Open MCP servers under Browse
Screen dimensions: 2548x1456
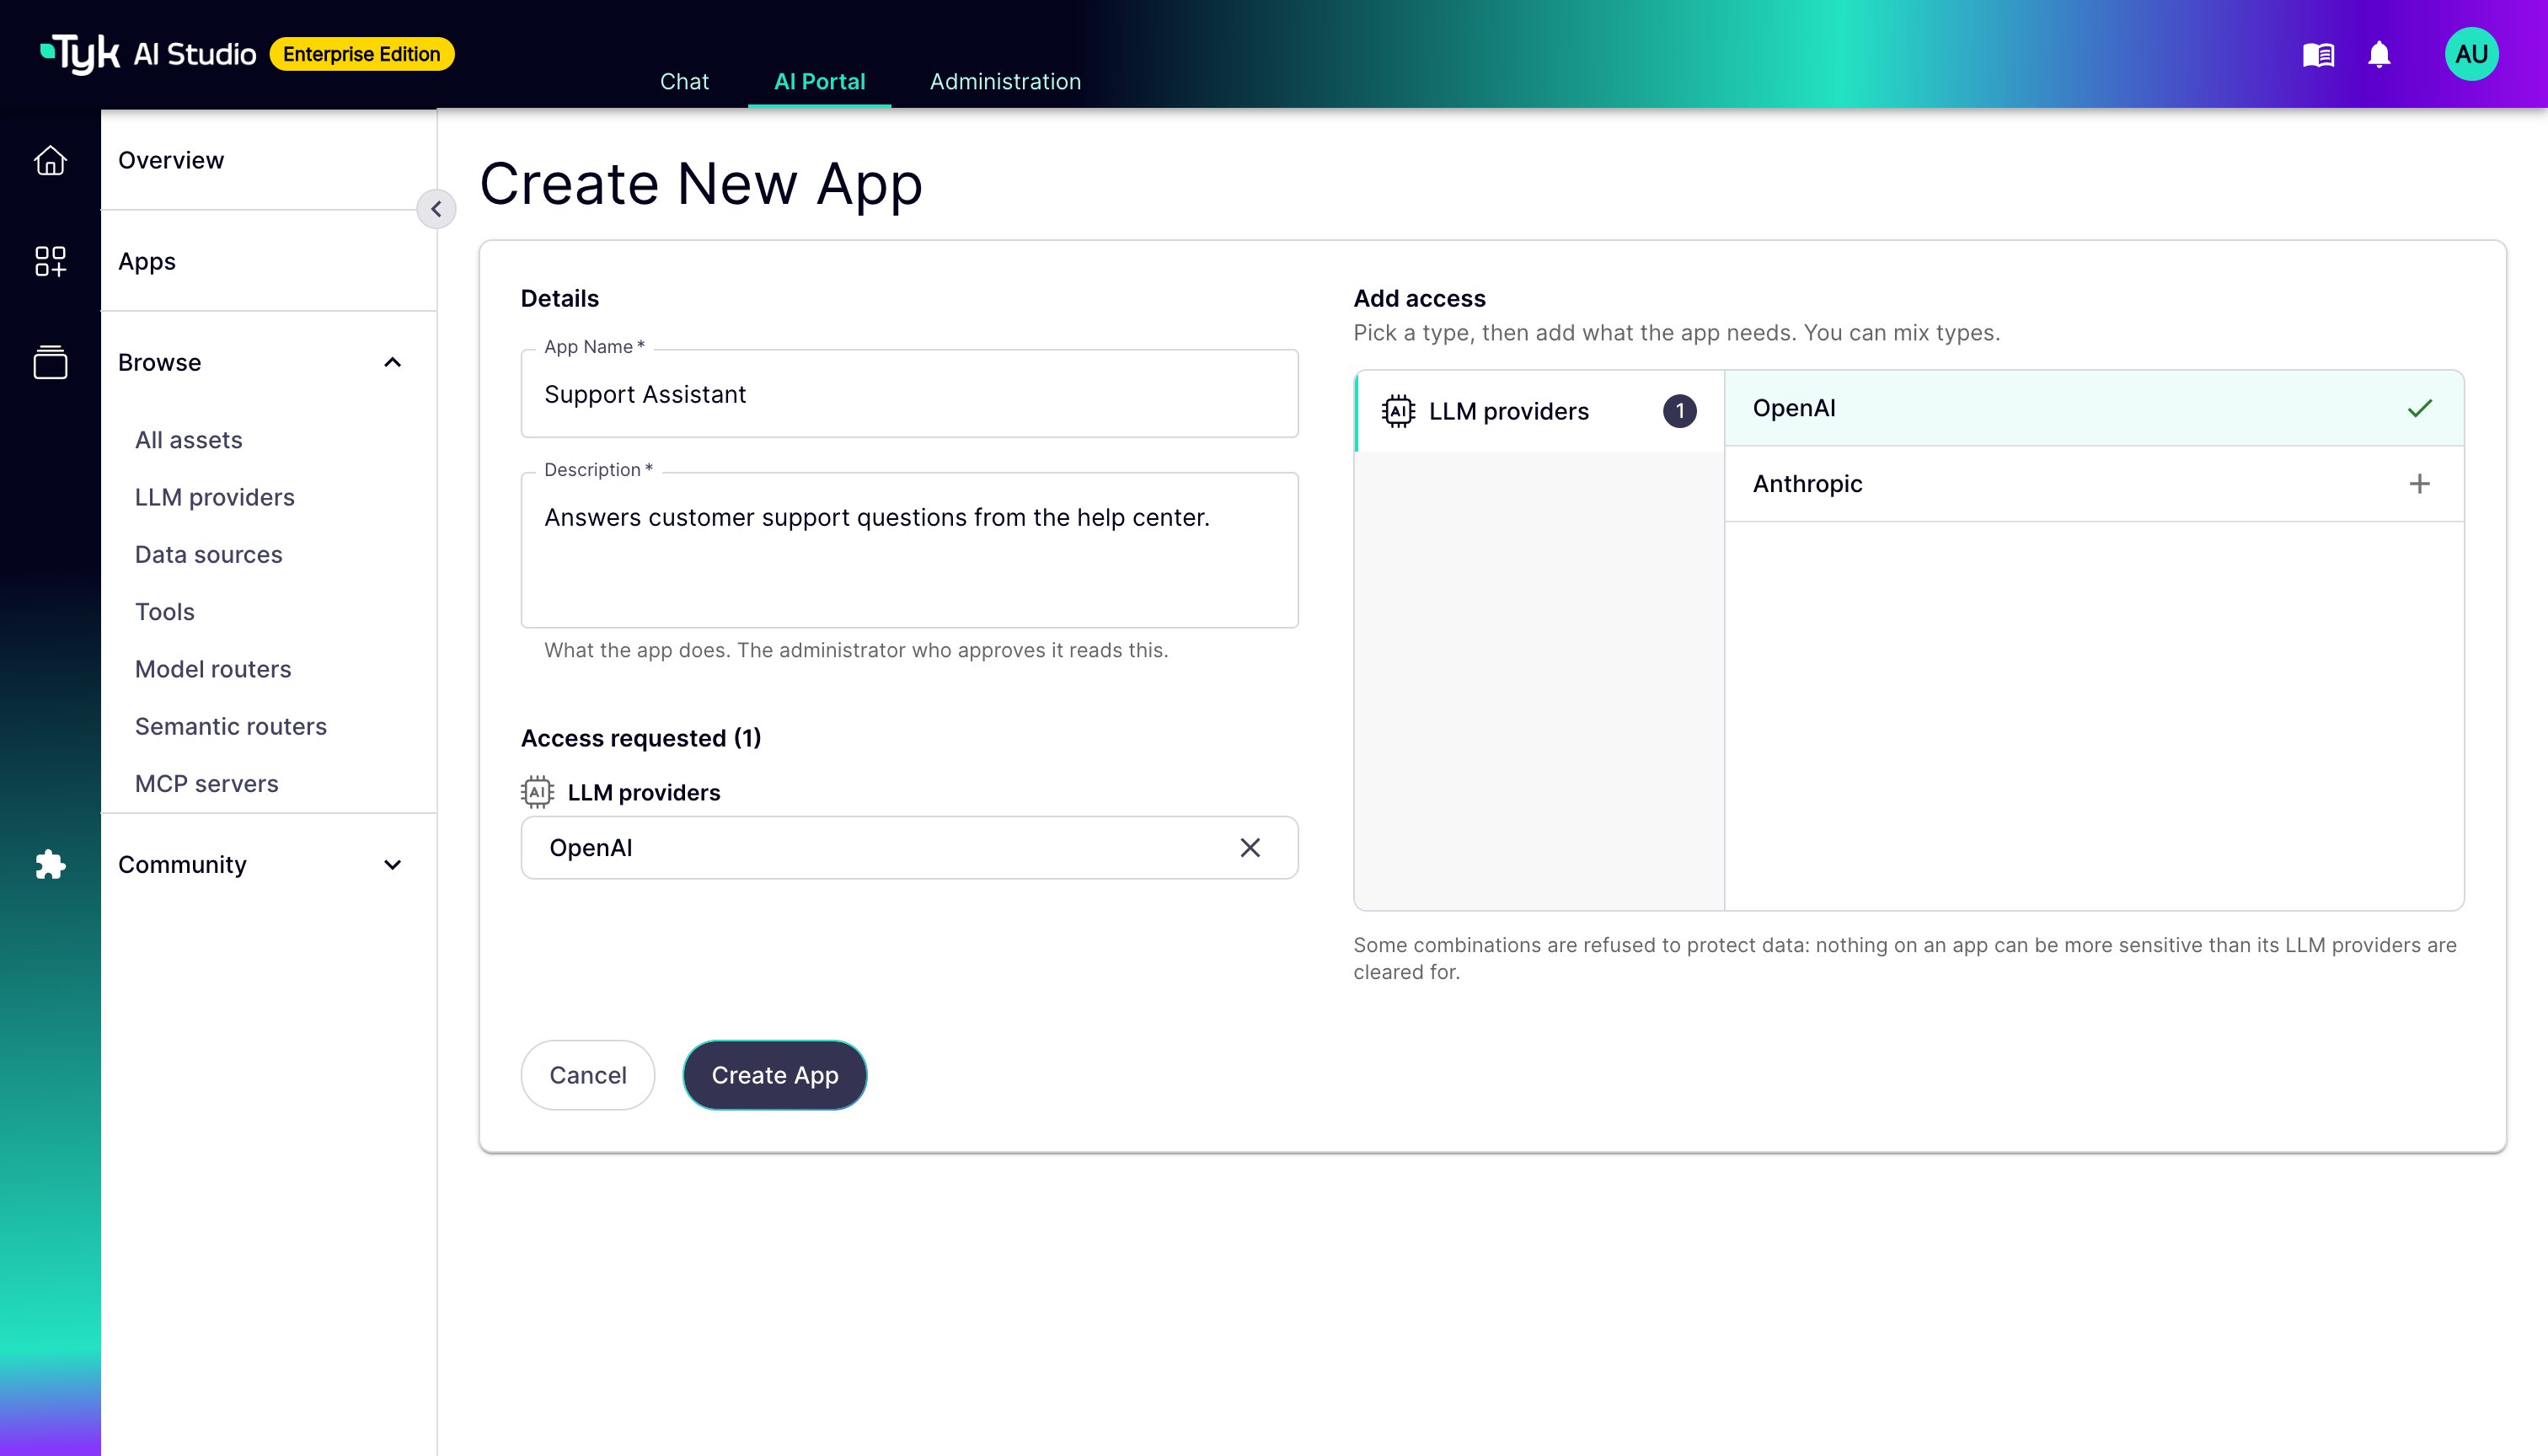207,783
